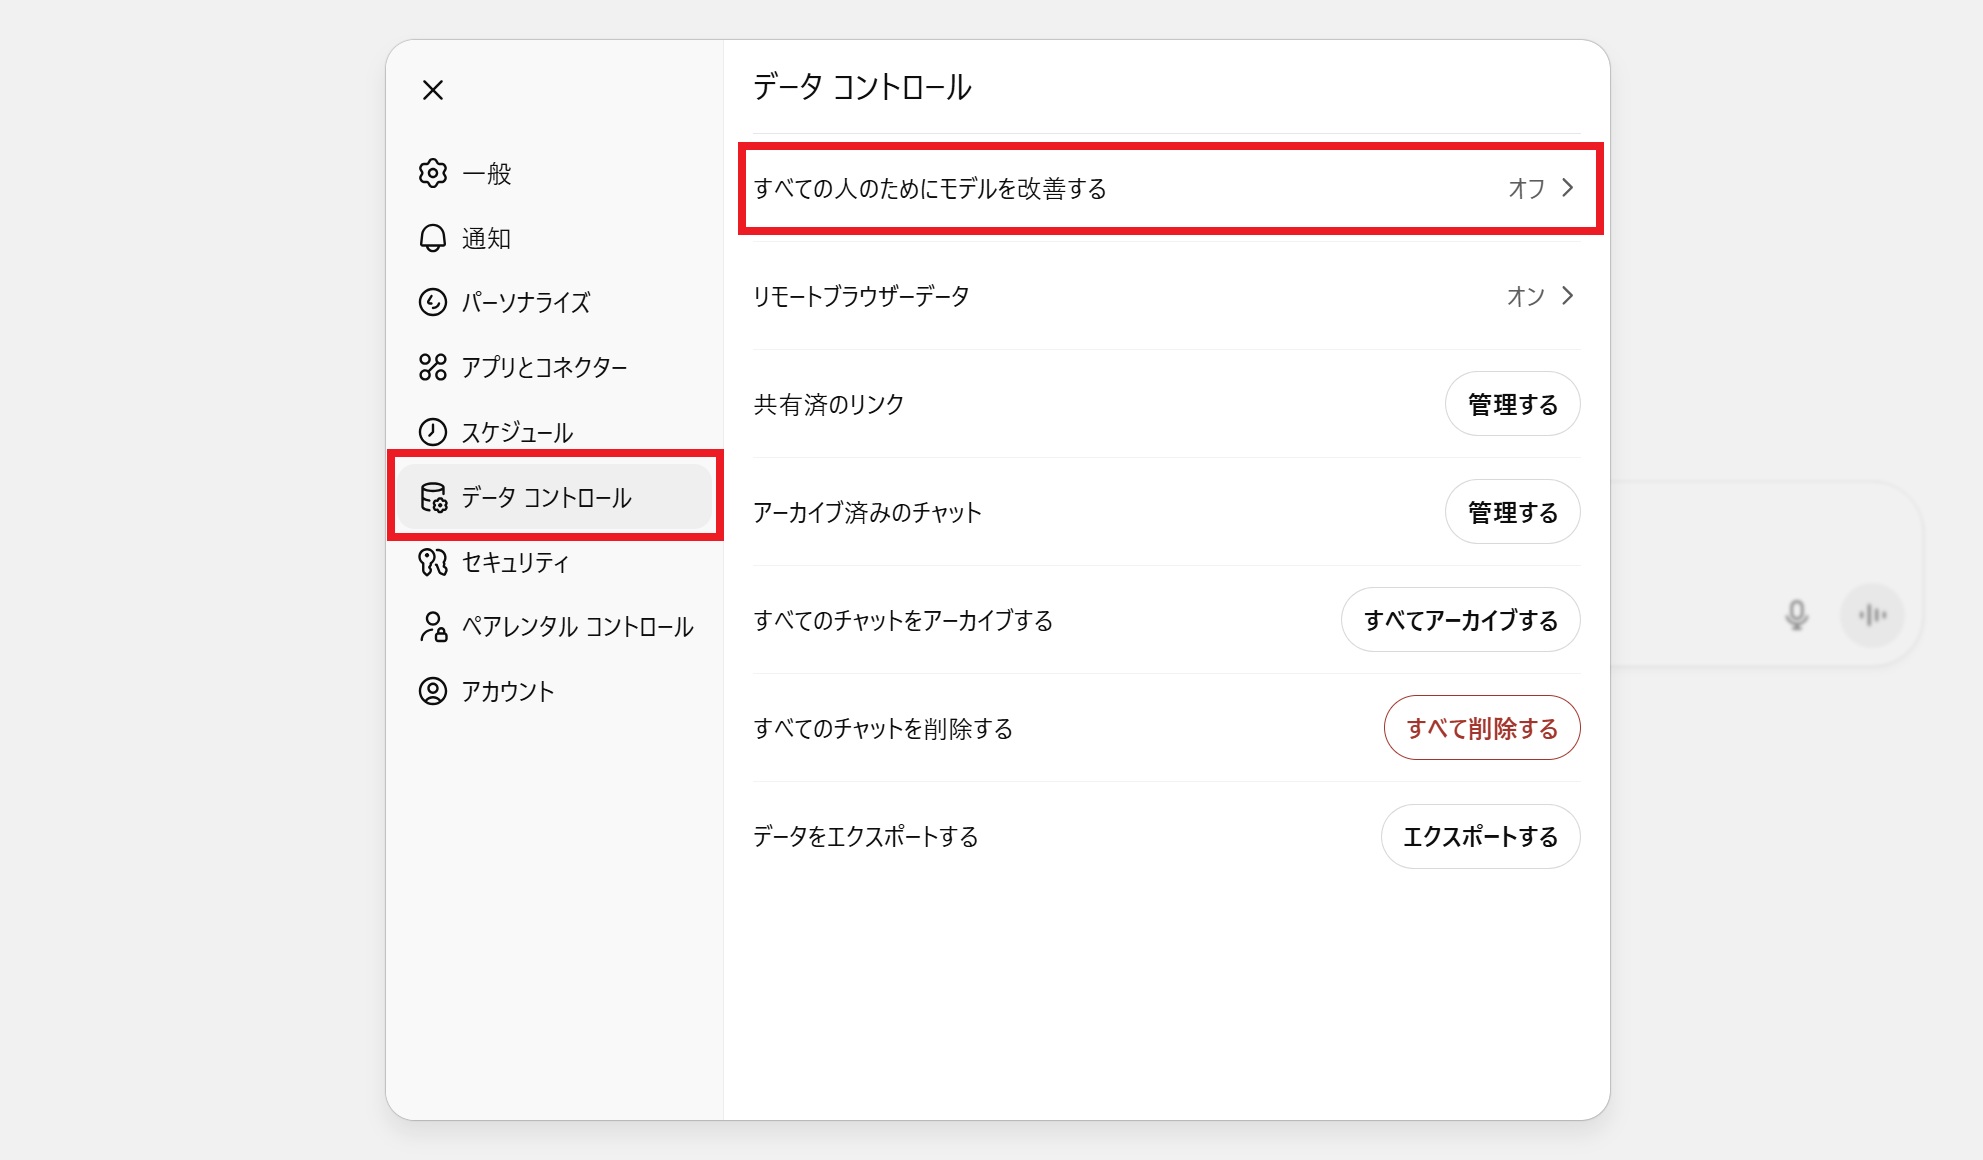Click the Notifications (通知) bell icon

click(x=432, y=238)
